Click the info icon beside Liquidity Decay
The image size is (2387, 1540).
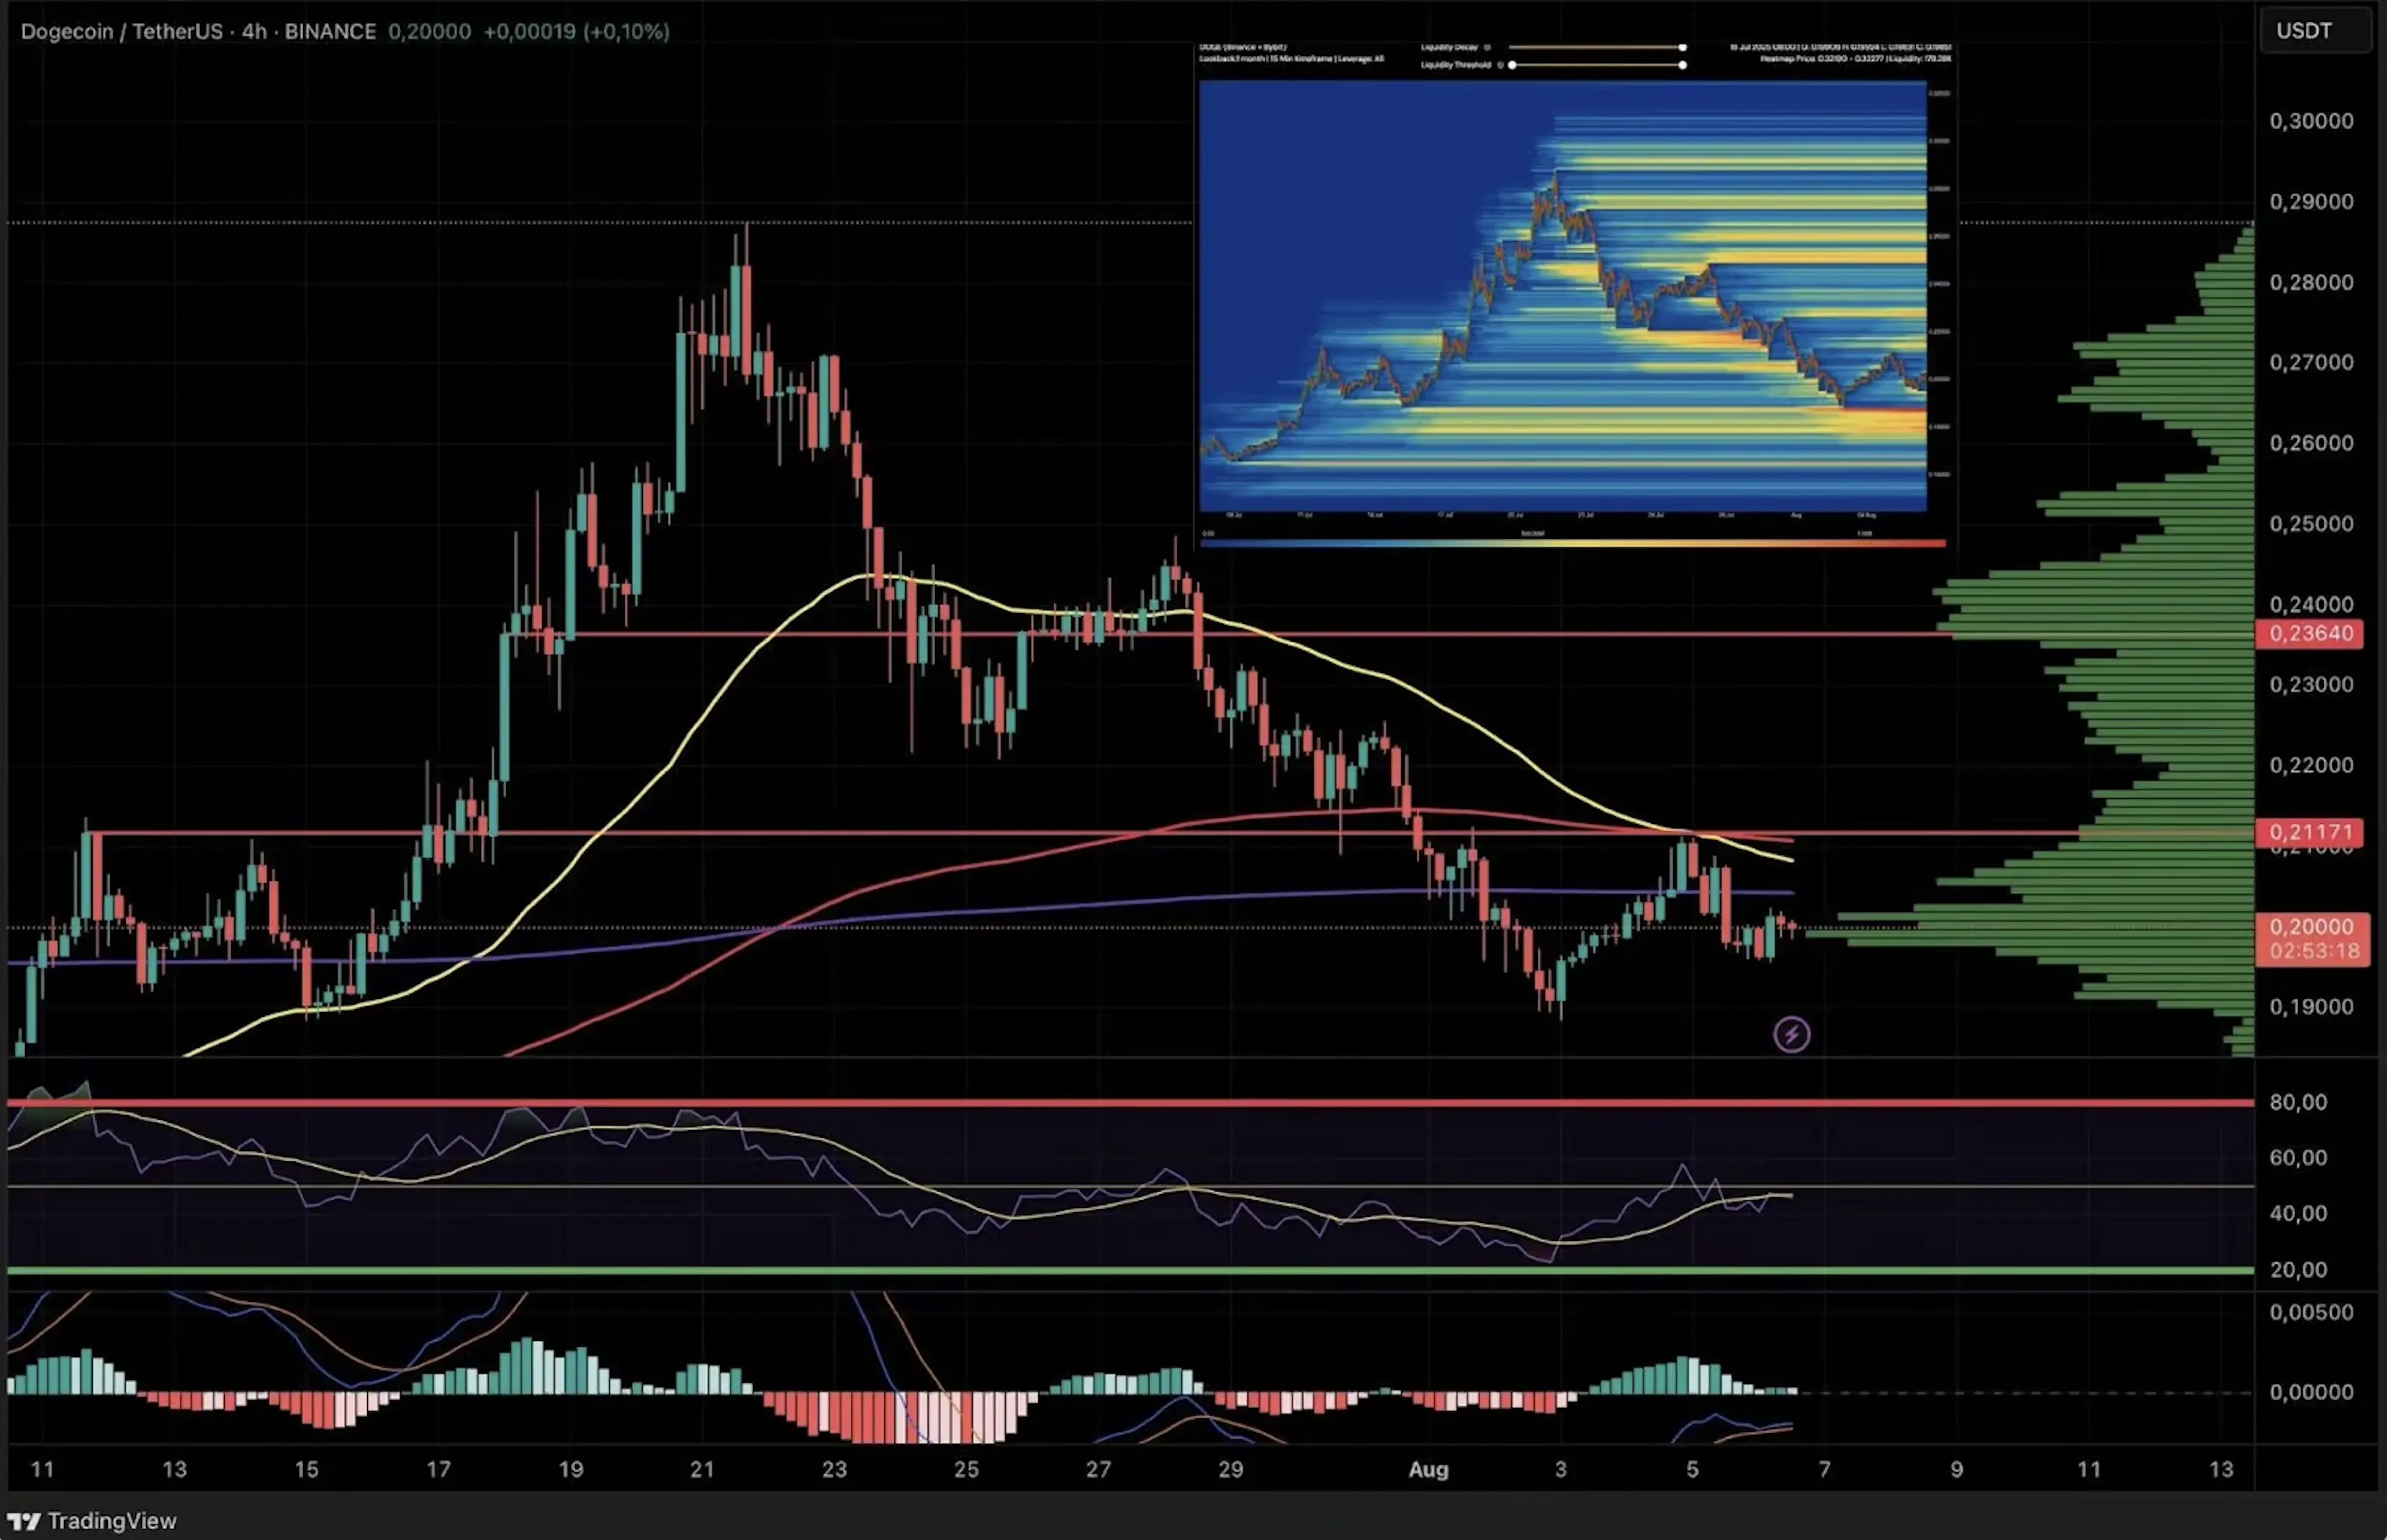point(1488,46)
